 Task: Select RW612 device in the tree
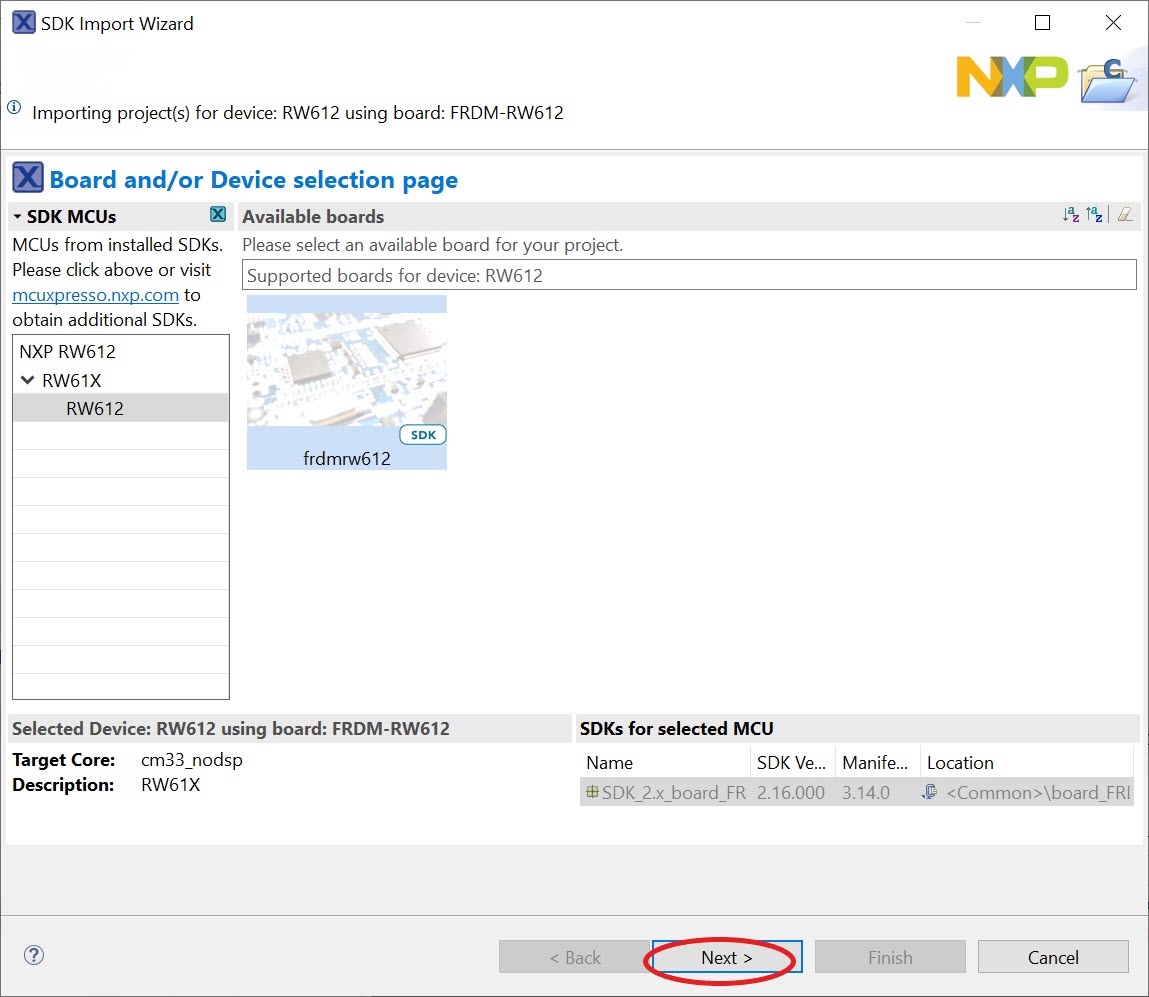[x=95, y=408]
